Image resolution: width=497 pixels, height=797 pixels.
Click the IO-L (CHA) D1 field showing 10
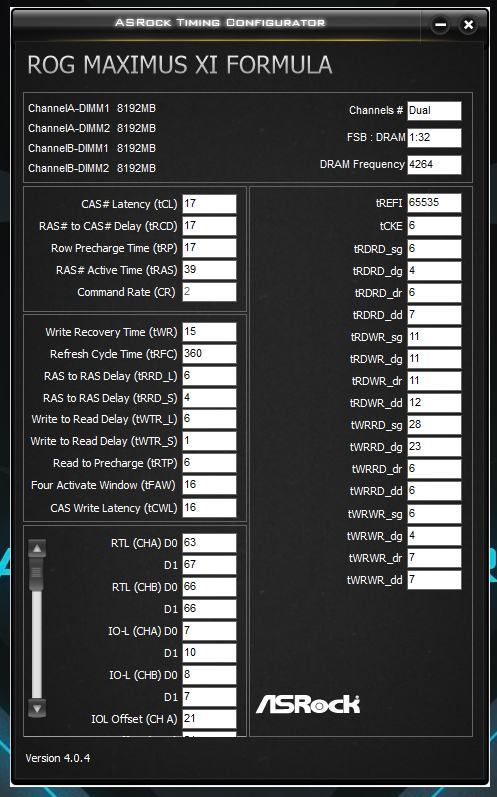(209, 653)
